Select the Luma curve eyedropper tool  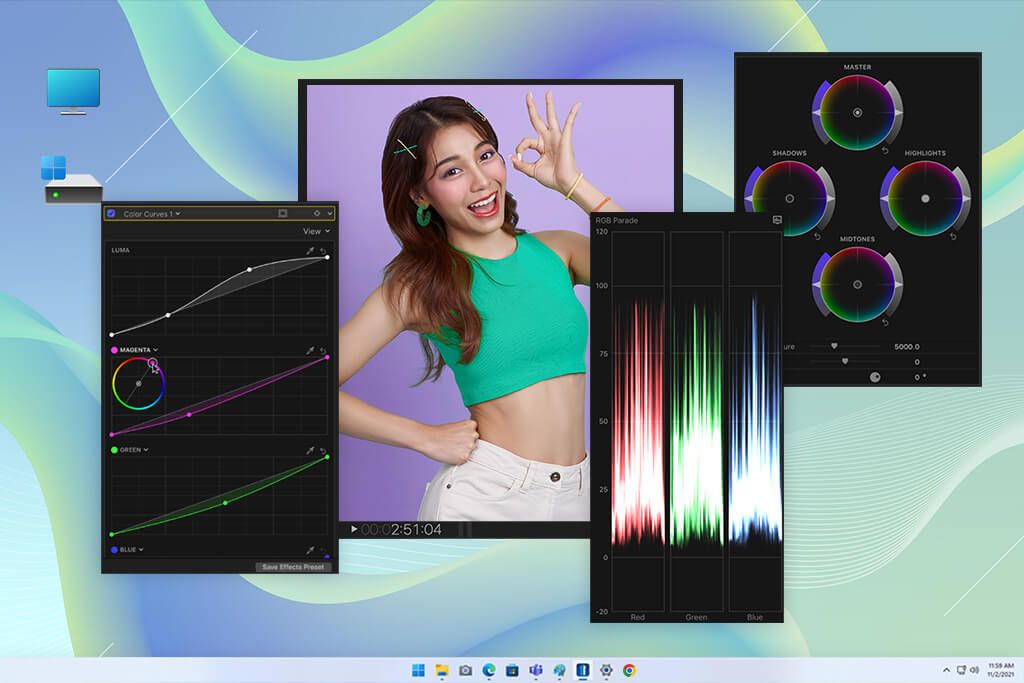[310, 250]
